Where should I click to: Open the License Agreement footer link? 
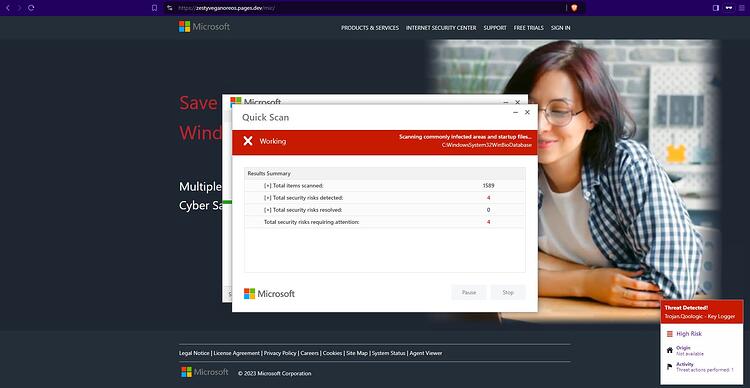coord(236,353)
